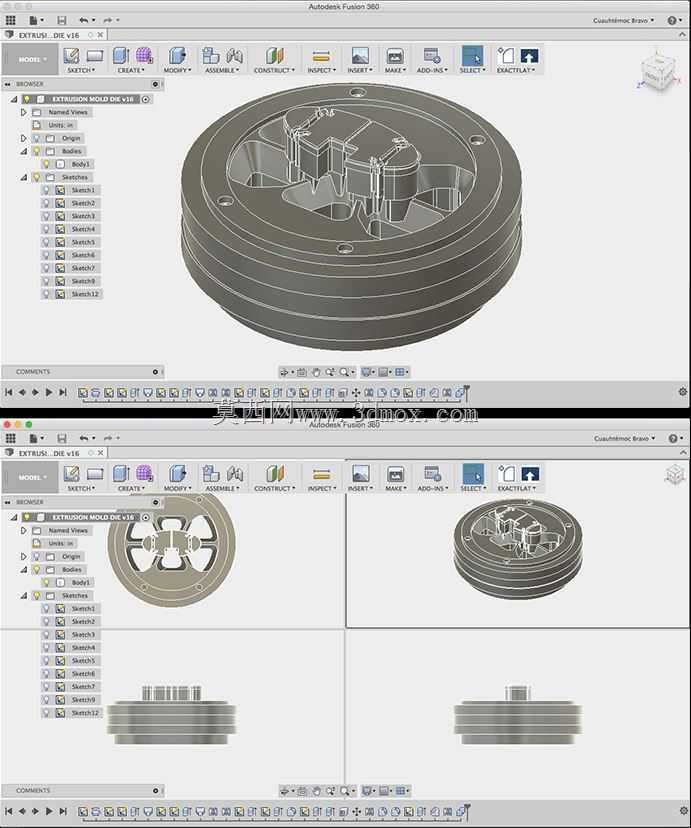Open Display Settings in top window nav bar
Screen dimensions: 691x828
tap(366, 372)
